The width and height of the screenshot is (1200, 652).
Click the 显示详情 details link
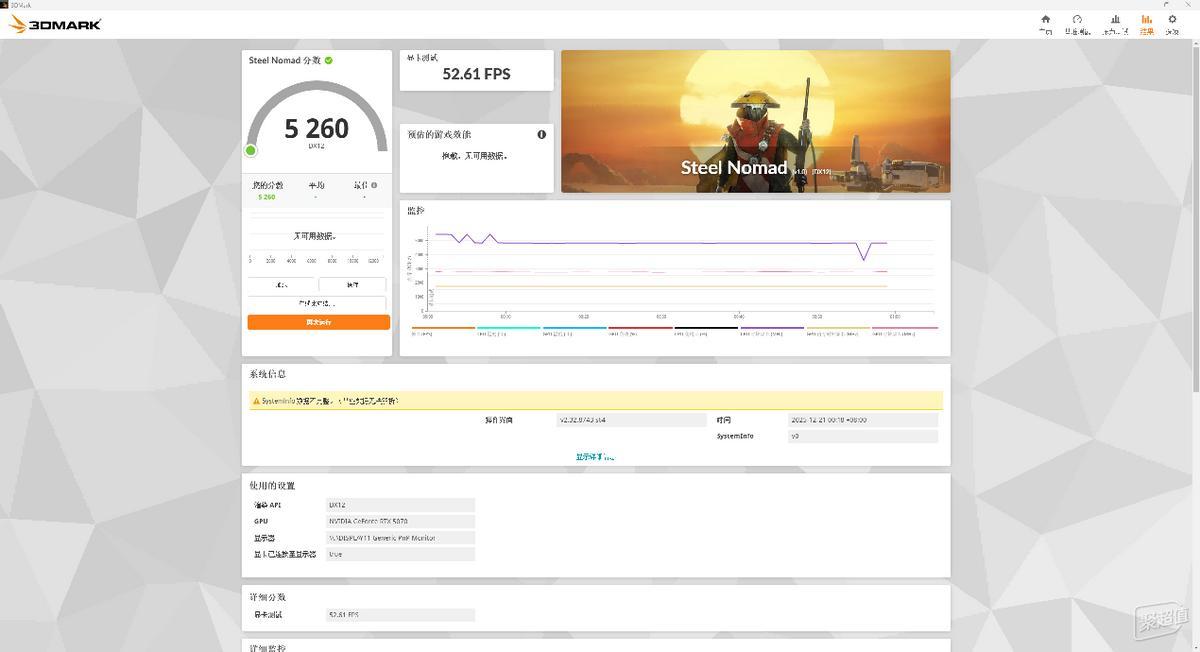(594, 456)
